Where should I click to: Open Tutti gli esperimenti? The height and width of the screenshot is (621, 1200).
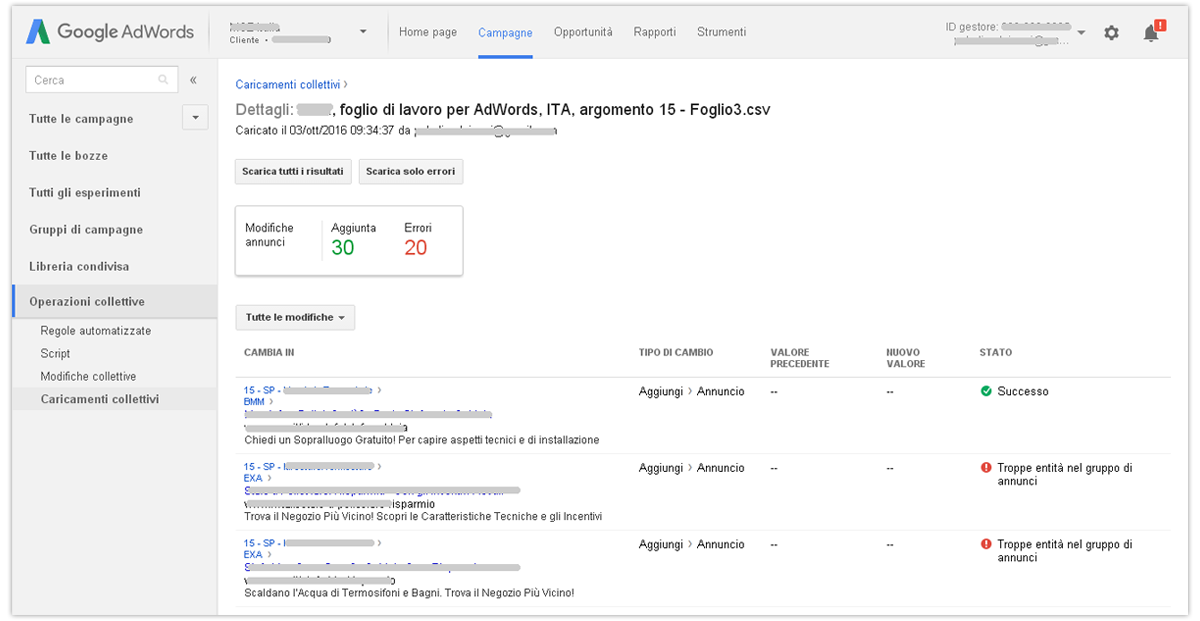click(x=85, y=193)
